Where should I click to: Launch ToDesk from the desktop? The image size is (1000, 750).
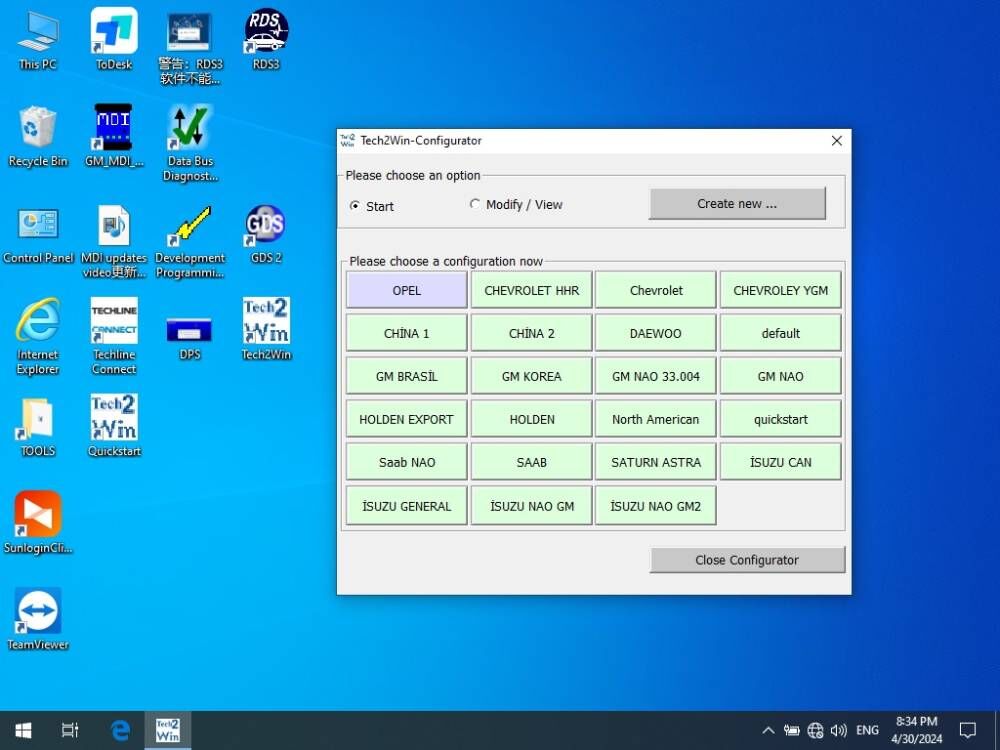point(114,40)
